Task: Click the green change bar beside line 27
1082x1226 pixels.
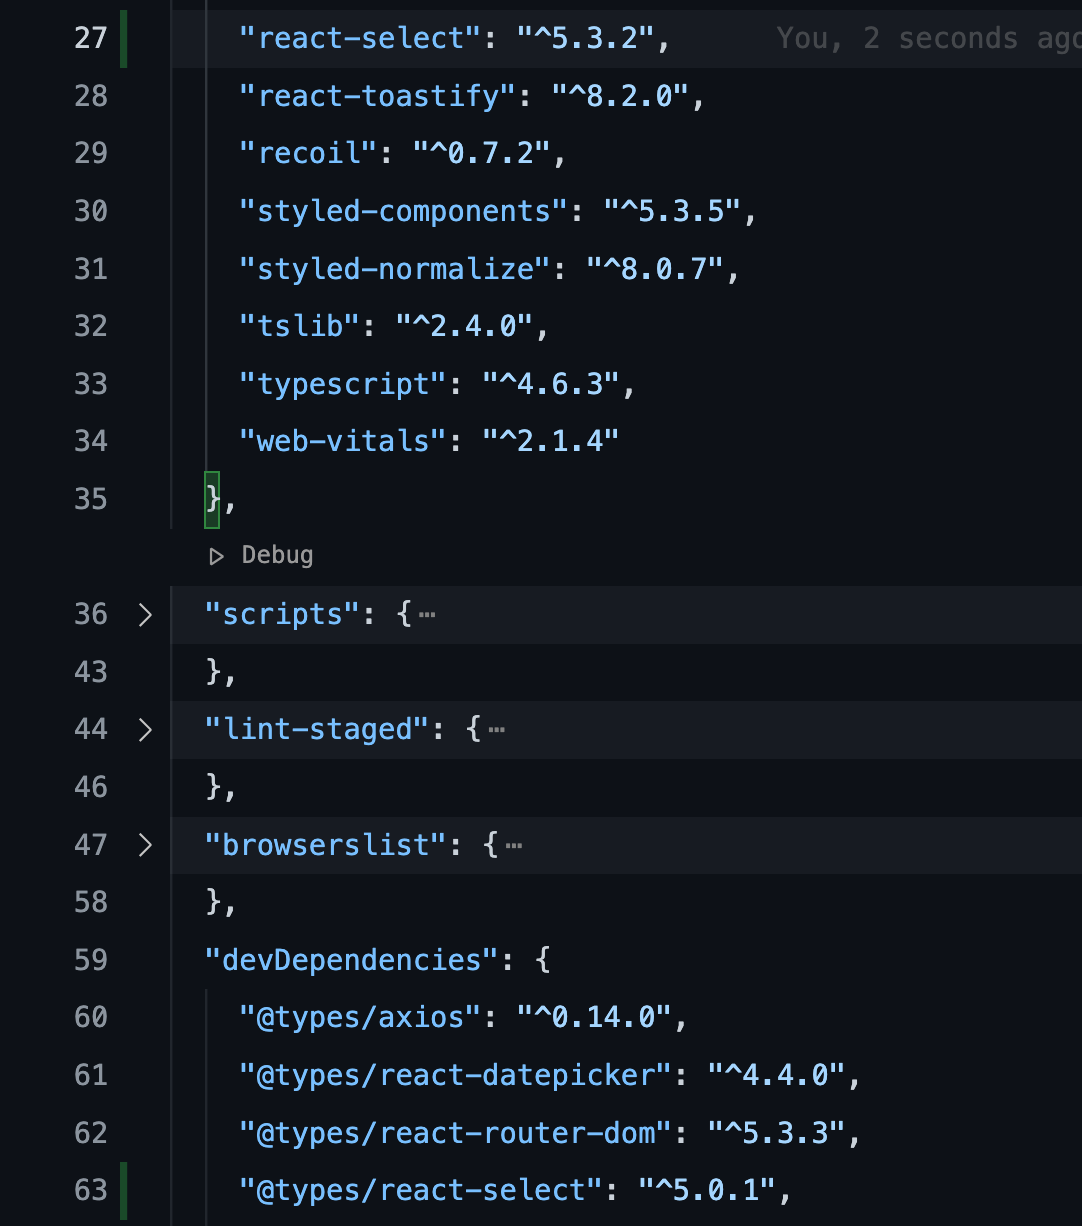Action: (x=122, y=39)
